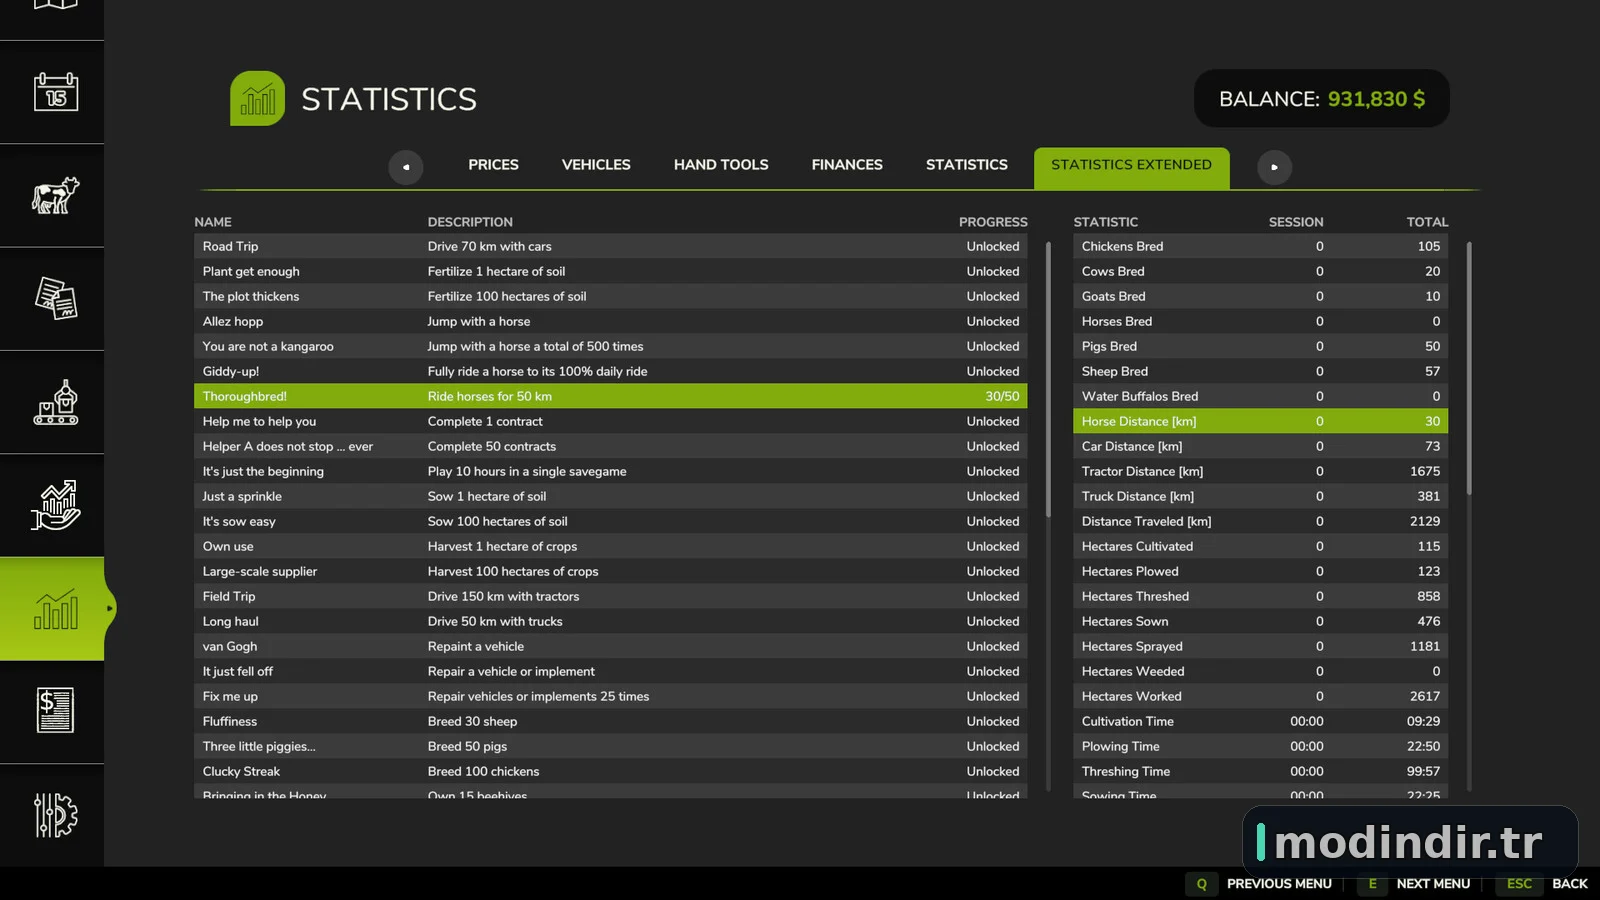The height and width of the screenshot is (900, 1600).
Task: Select the Plant get enough row
Action: (610, 271)
